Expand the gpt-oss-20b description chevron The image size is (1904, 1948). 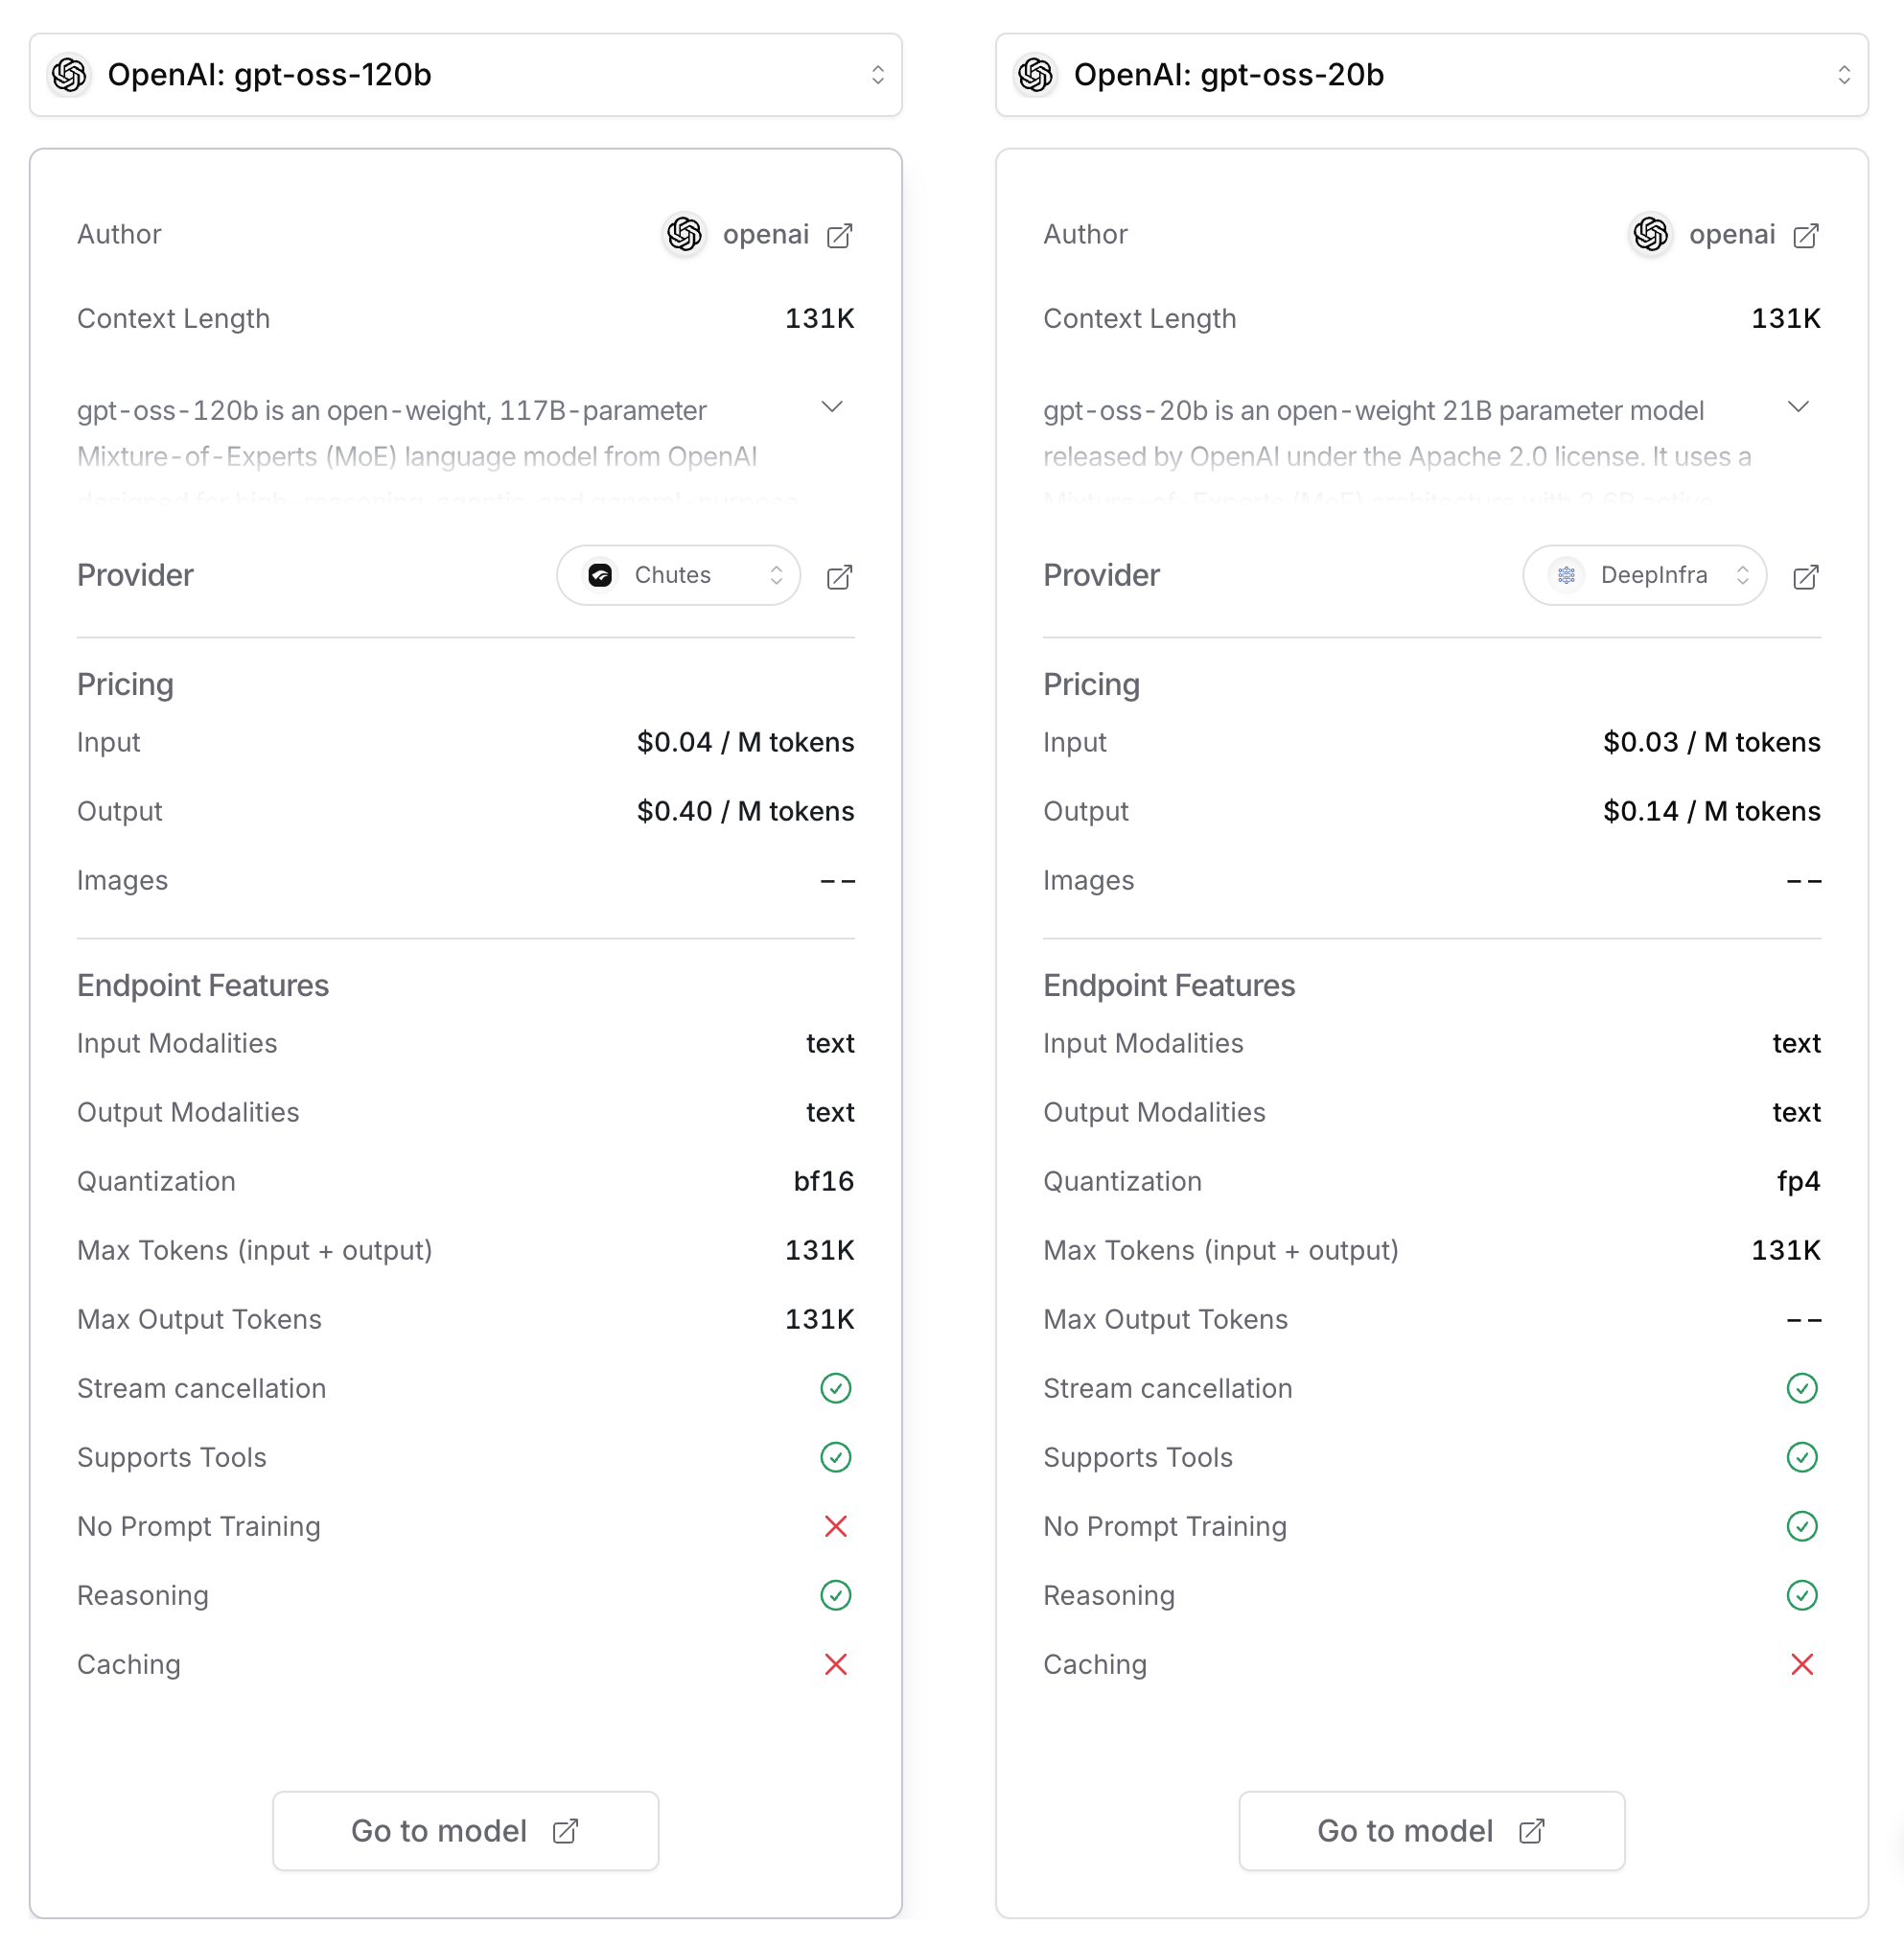click(x=1797, y=407)
